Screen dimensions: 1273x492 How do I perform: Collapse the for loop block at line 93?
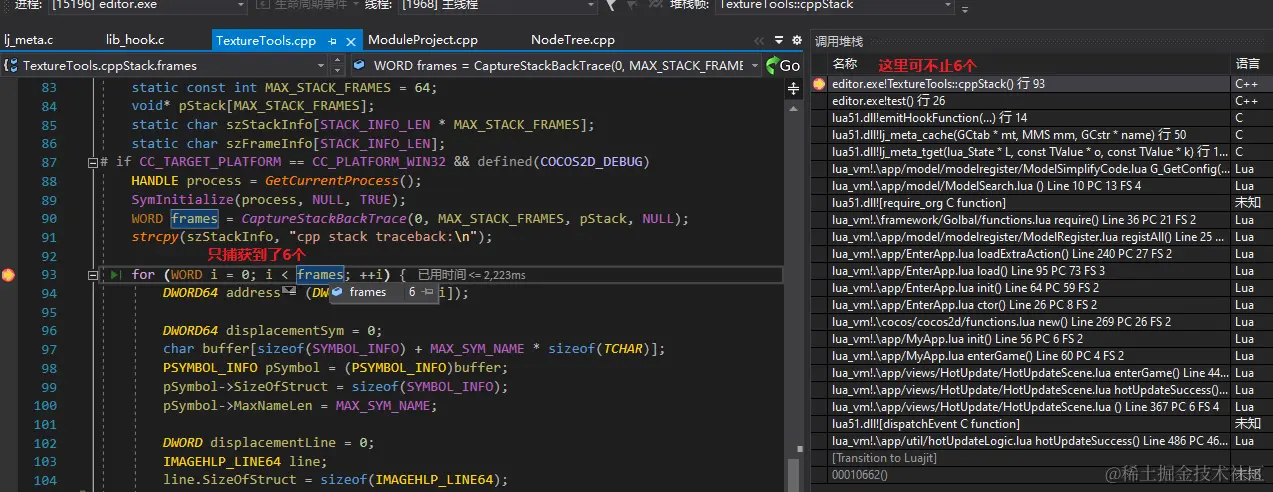point(93,275)
